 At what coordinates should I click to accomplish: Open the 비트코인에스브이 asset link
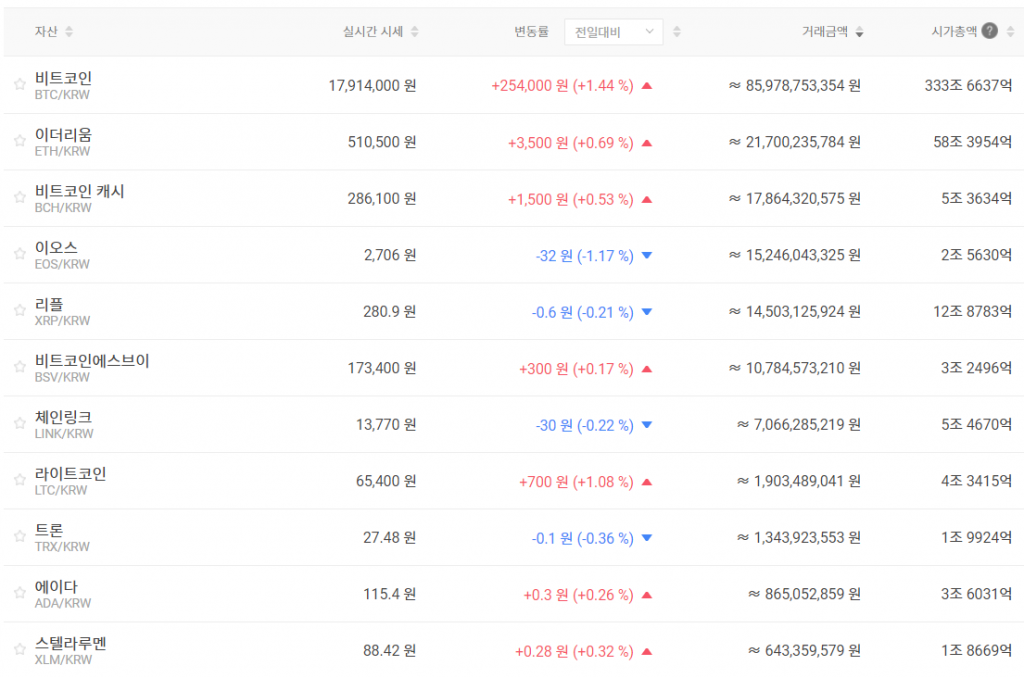(x=92, y=361)
